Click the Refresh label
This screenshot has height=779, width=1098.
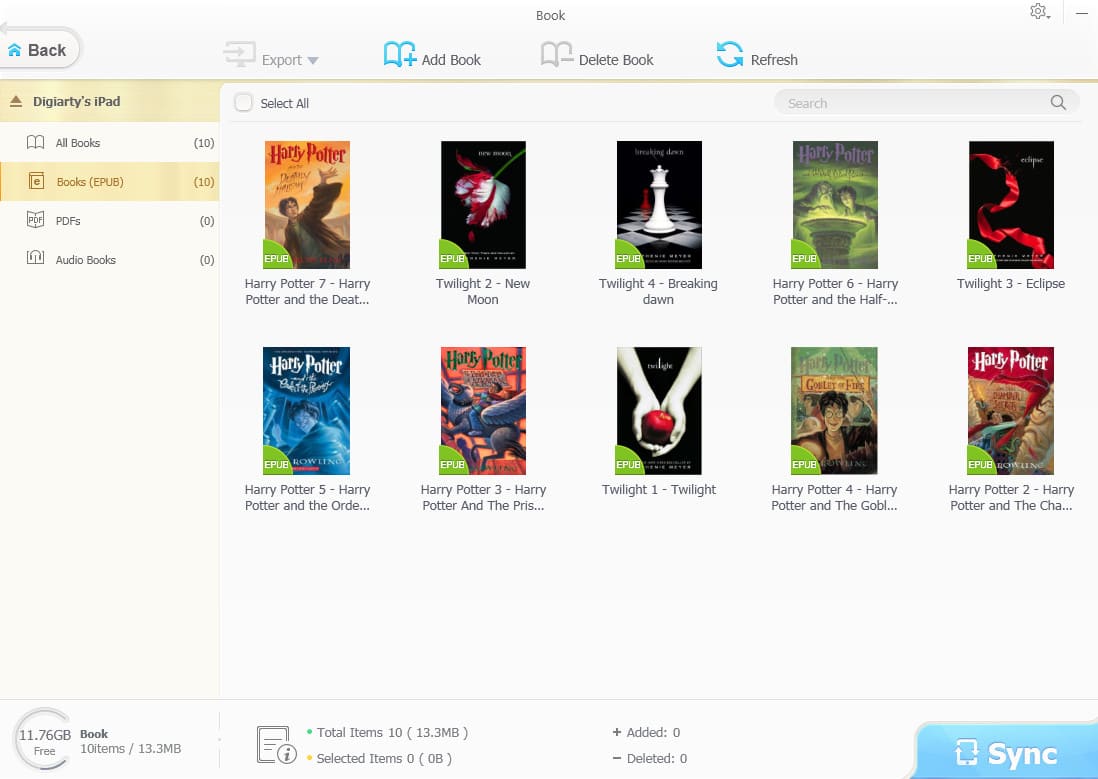coord(774,60)
